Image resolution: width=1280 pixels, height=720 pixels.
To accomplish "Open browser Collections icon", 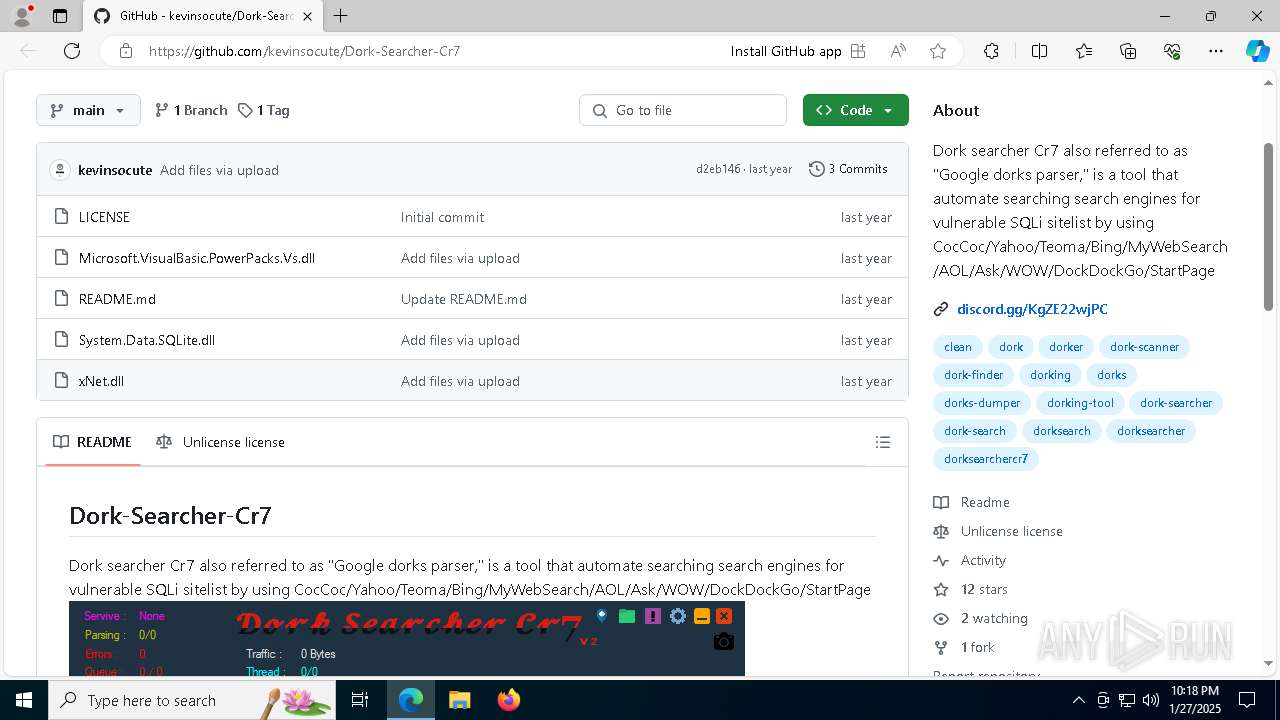I will coord(1128,51).
